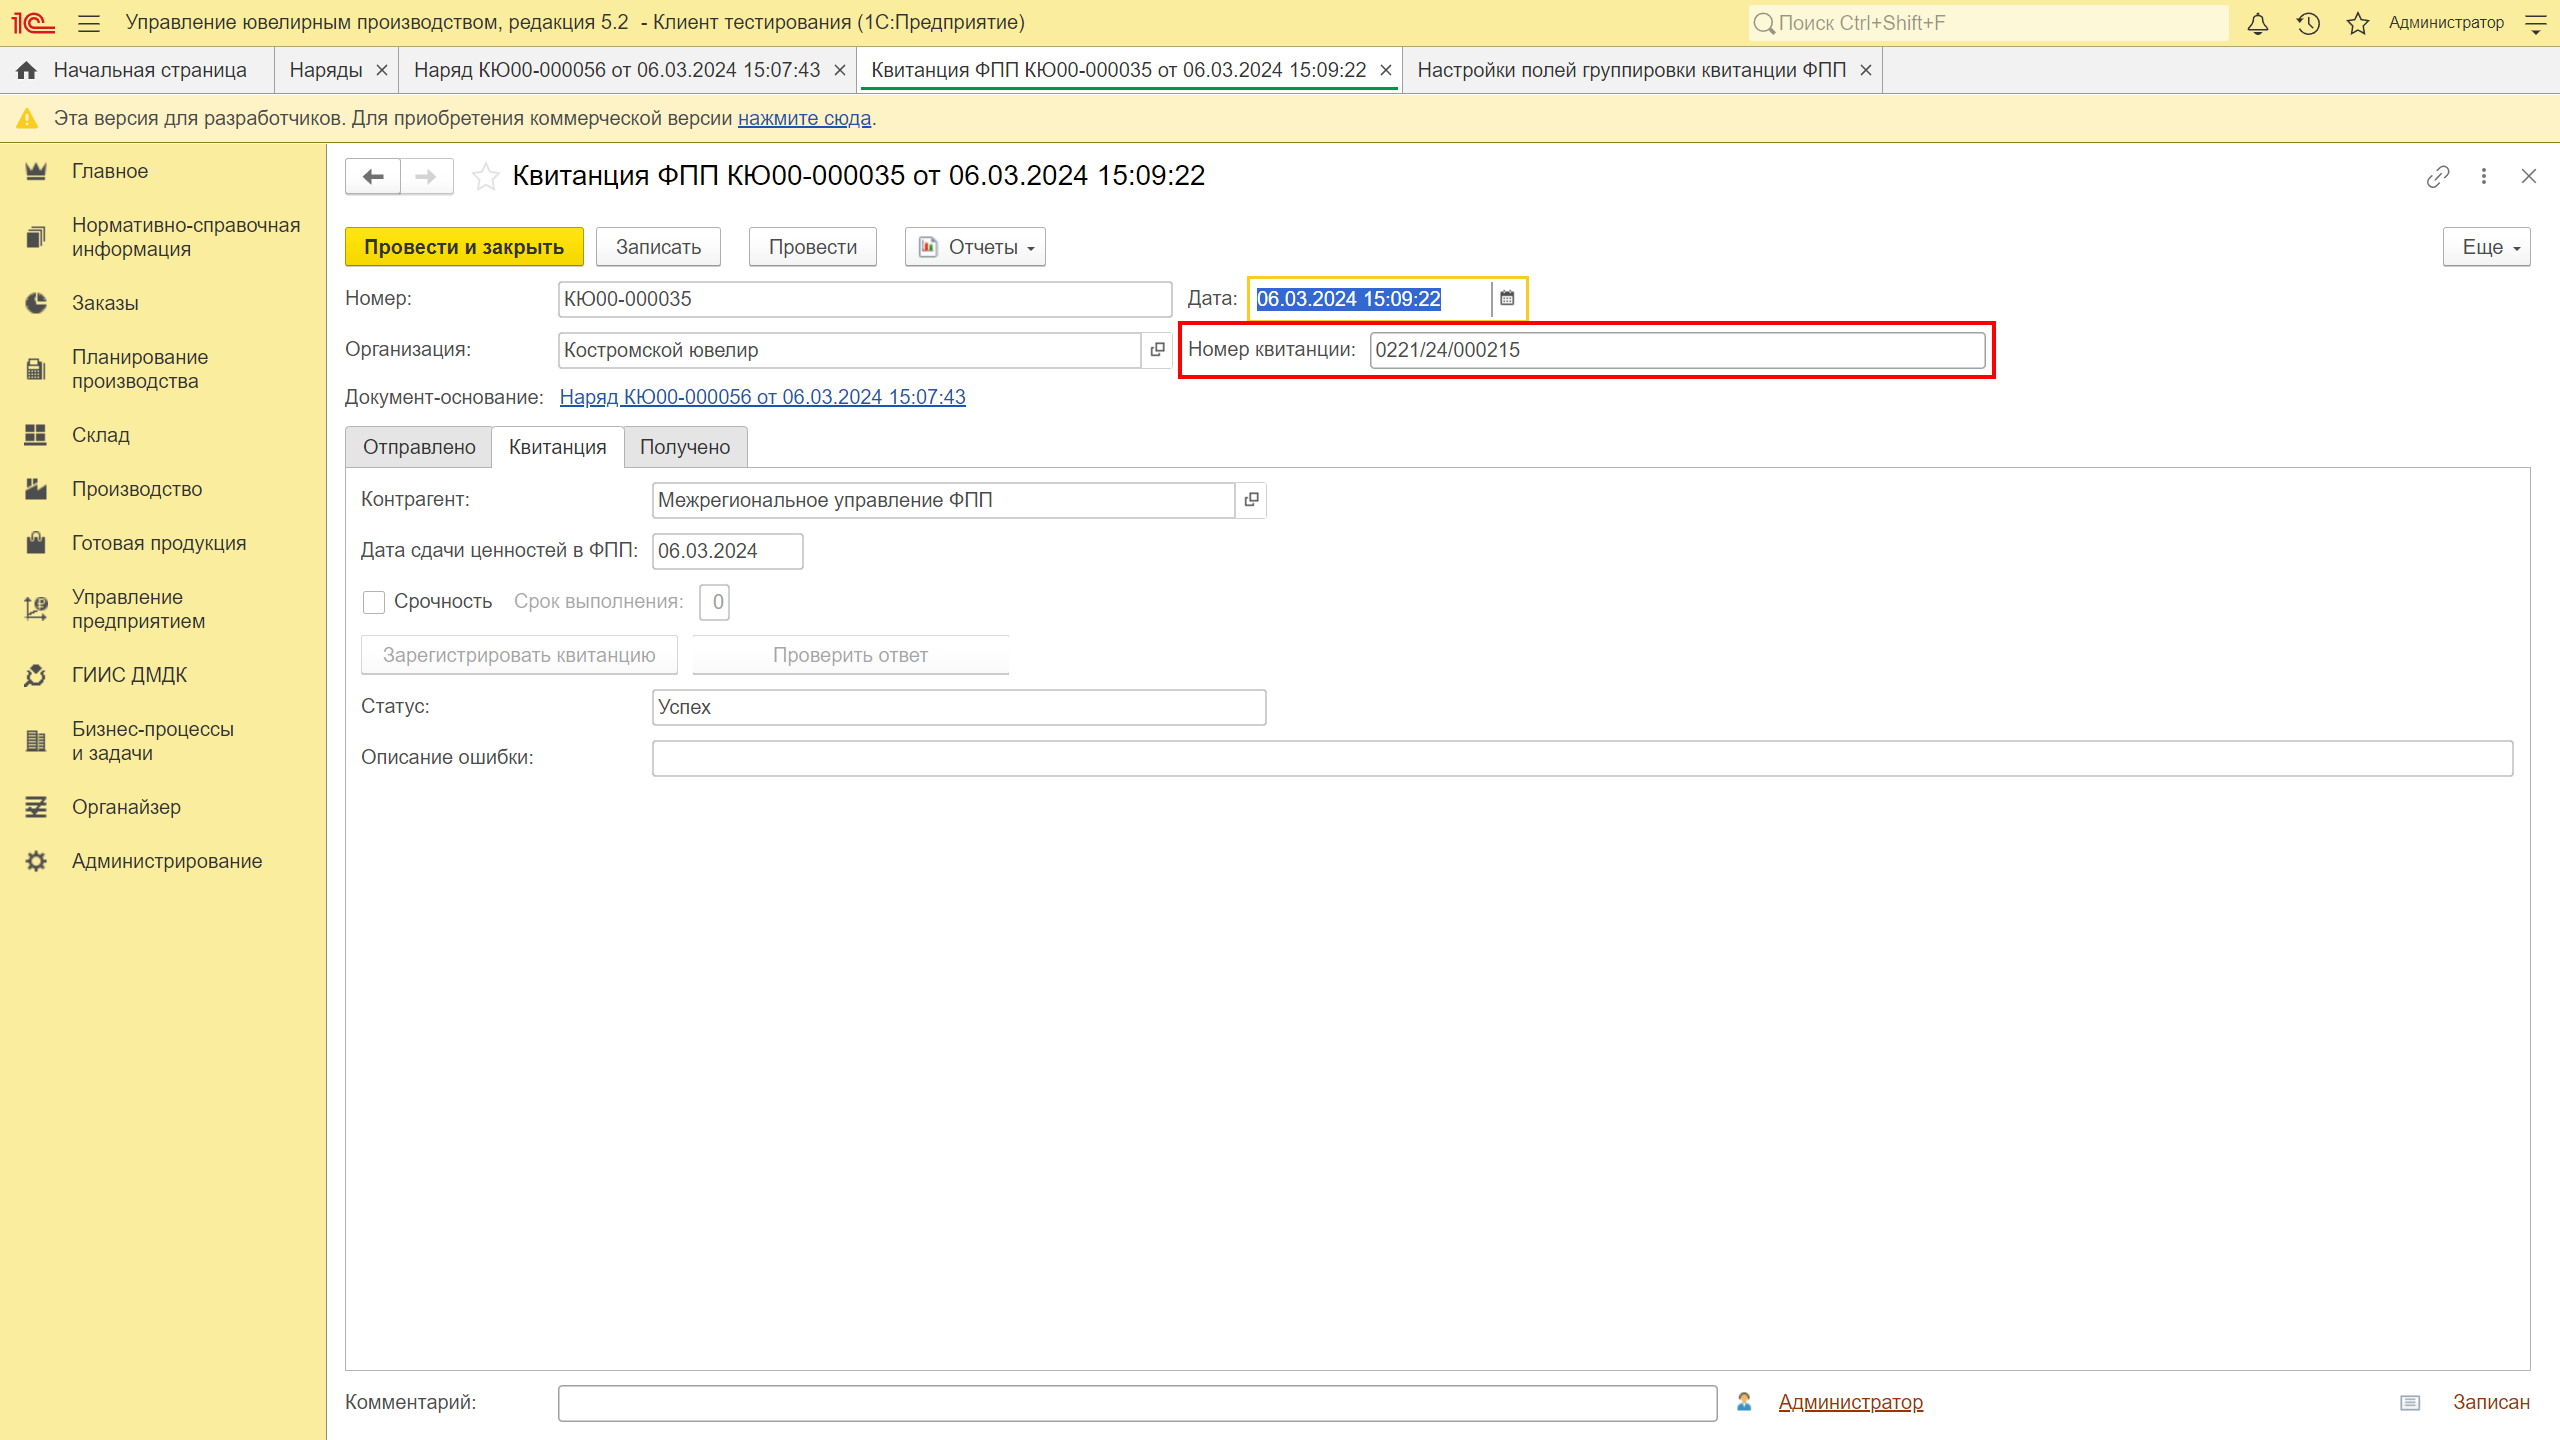
Task: Go forward with the right arrow button
Action: (426, 177)
